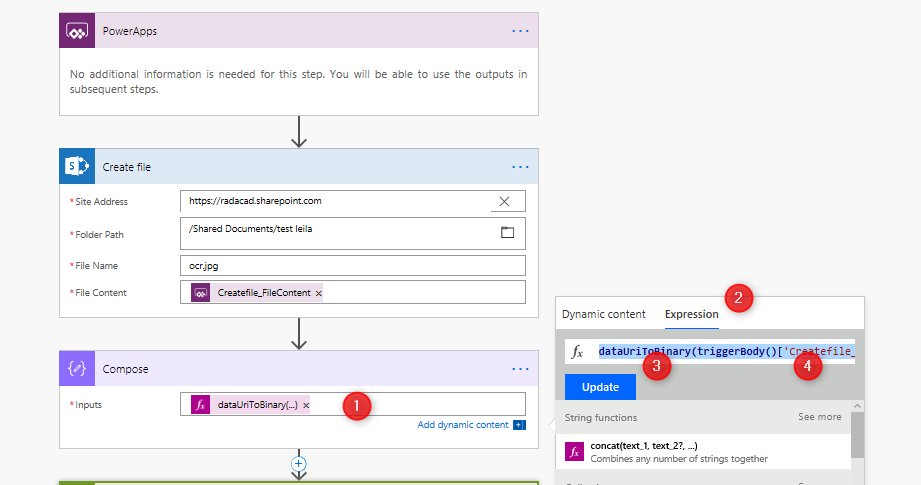This screenshot has height=485, width=921.
Task: Switch to the Dynamic content tab
Action: (603, 314)
